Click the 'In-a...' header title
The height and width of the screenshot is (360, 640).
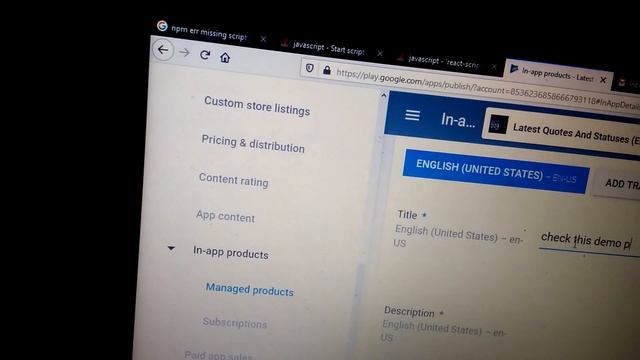[458, 120]
